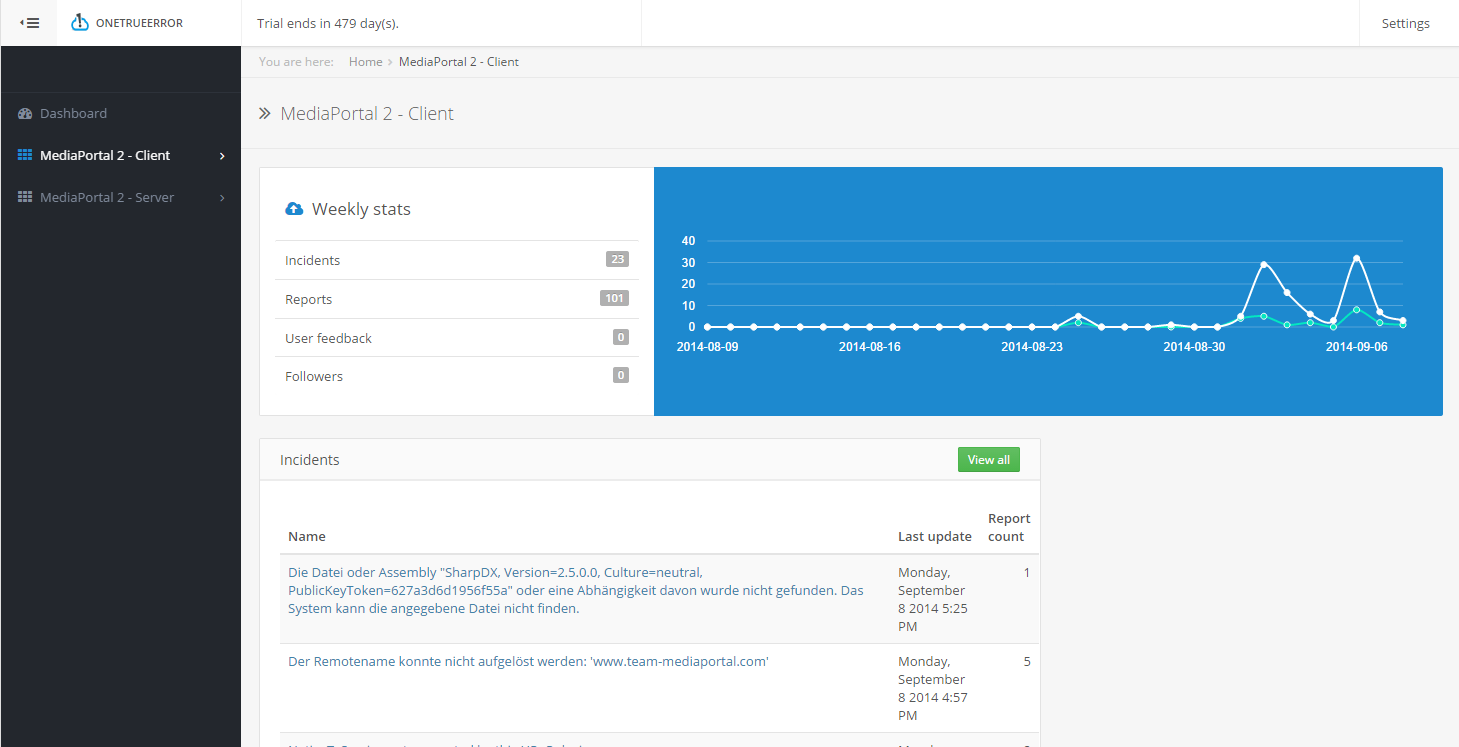Click the OneTrueError logo icon
This screenshot has width=1459, height=747.
pos(80,23)
